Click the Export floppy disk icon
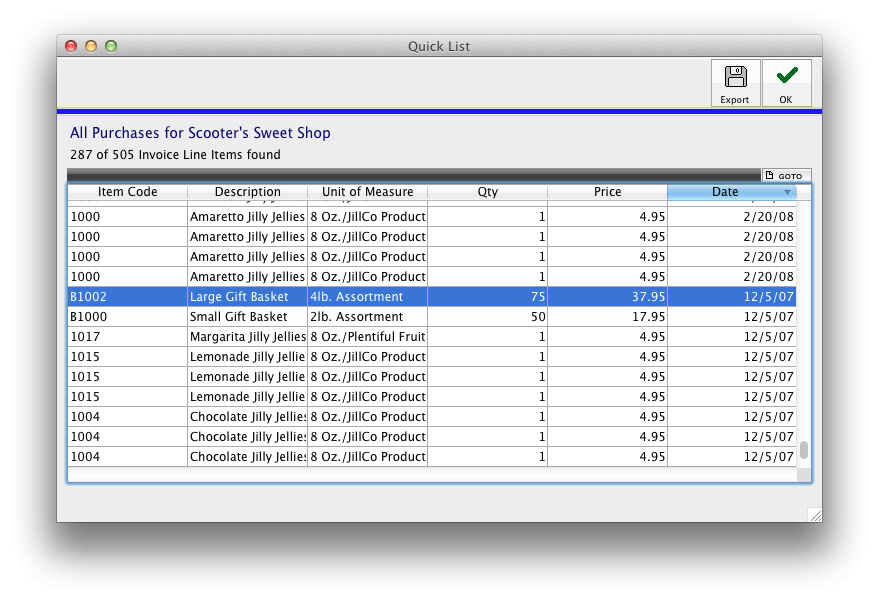879x601 pixels. pyautogui.click(x=735, y=77)
